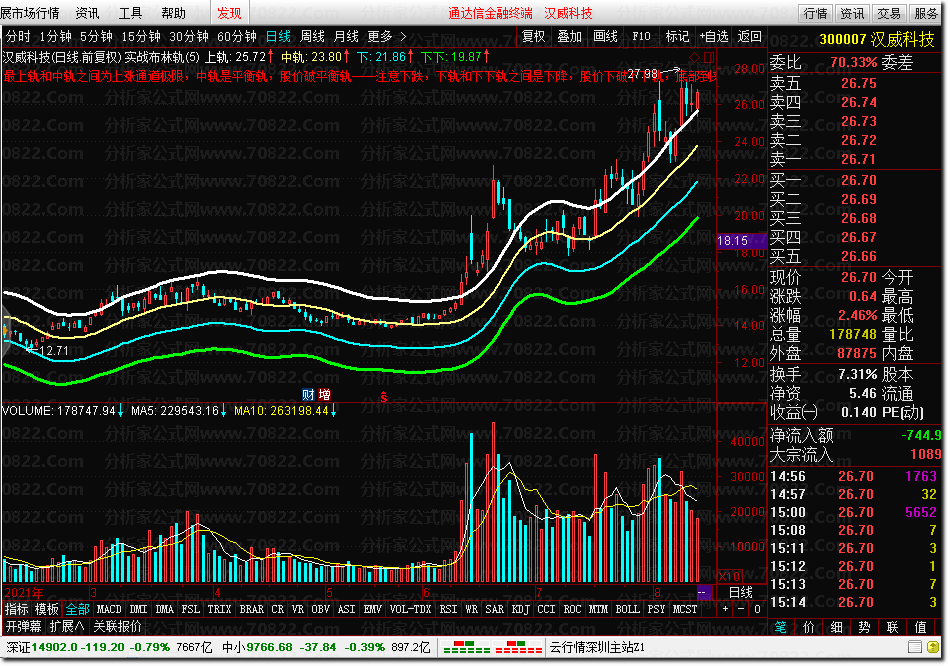This screenshot has height=666, width=950.
Task: Click the 行情 button at top right
Action: click(x=815, y=13)
